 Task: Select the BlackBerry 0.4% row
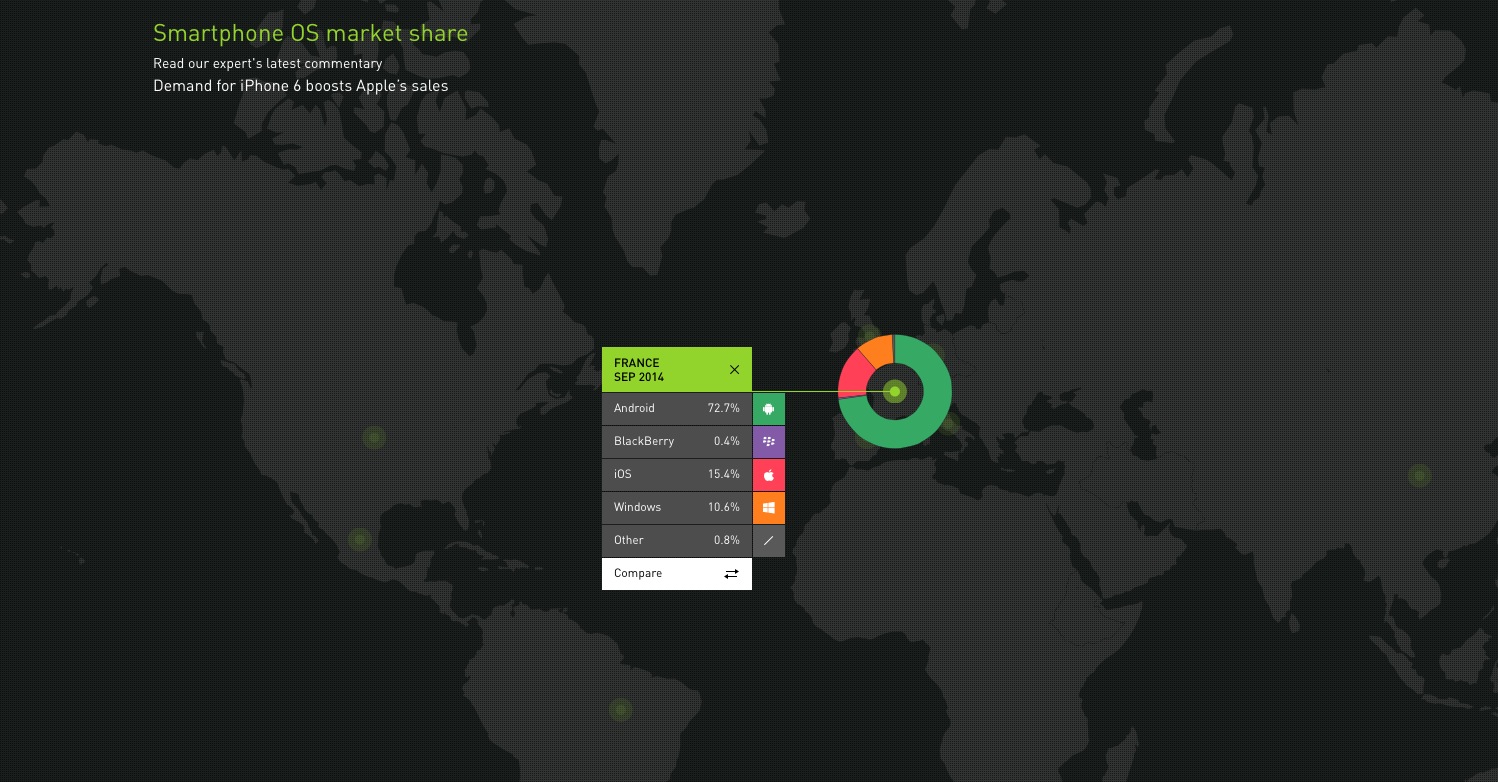tap(677, 442)
